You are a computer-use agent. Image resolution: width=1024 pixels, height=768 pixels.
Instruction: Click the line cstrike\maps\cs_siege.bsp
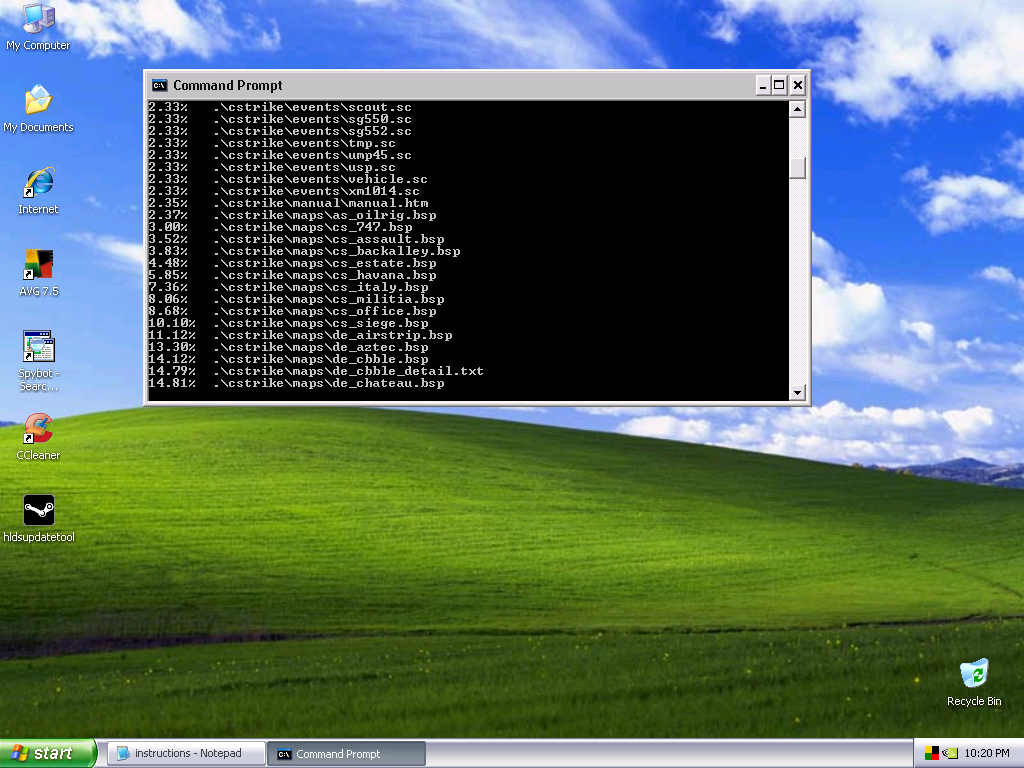(321, 323)
